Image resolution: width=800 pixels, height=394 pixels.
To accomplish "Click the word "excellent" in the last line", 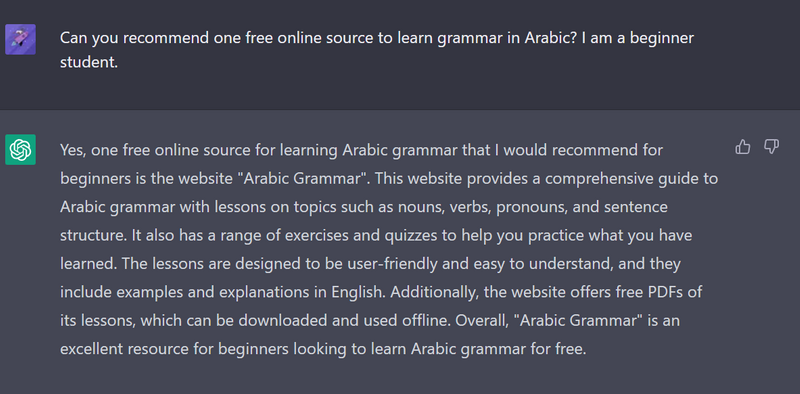I will click(91, 350).
